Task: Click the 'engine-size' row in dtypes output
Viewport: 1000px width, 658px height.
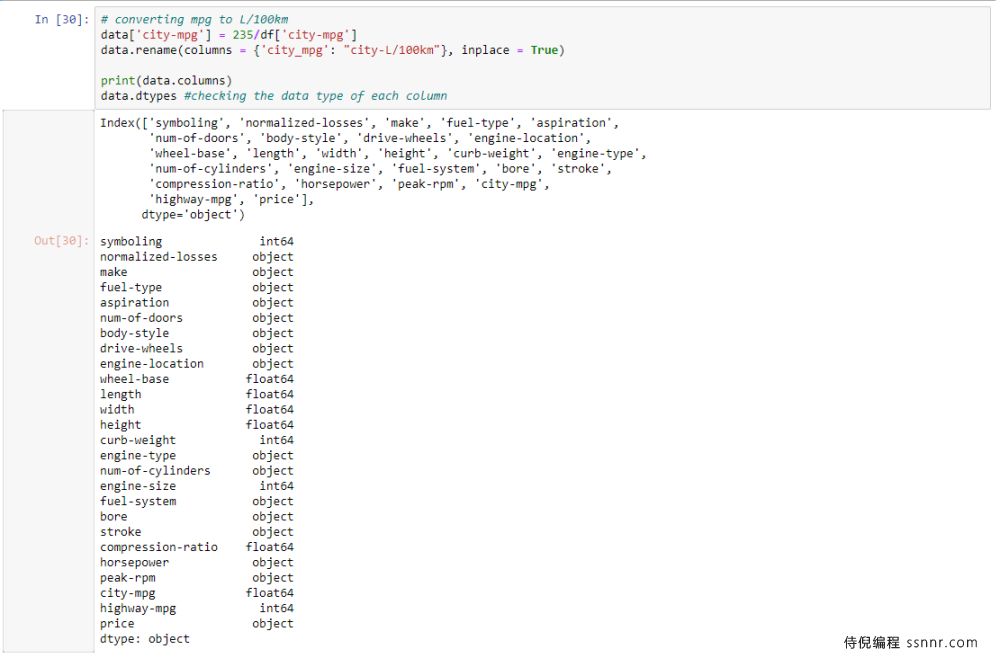Action: point(196,486)
